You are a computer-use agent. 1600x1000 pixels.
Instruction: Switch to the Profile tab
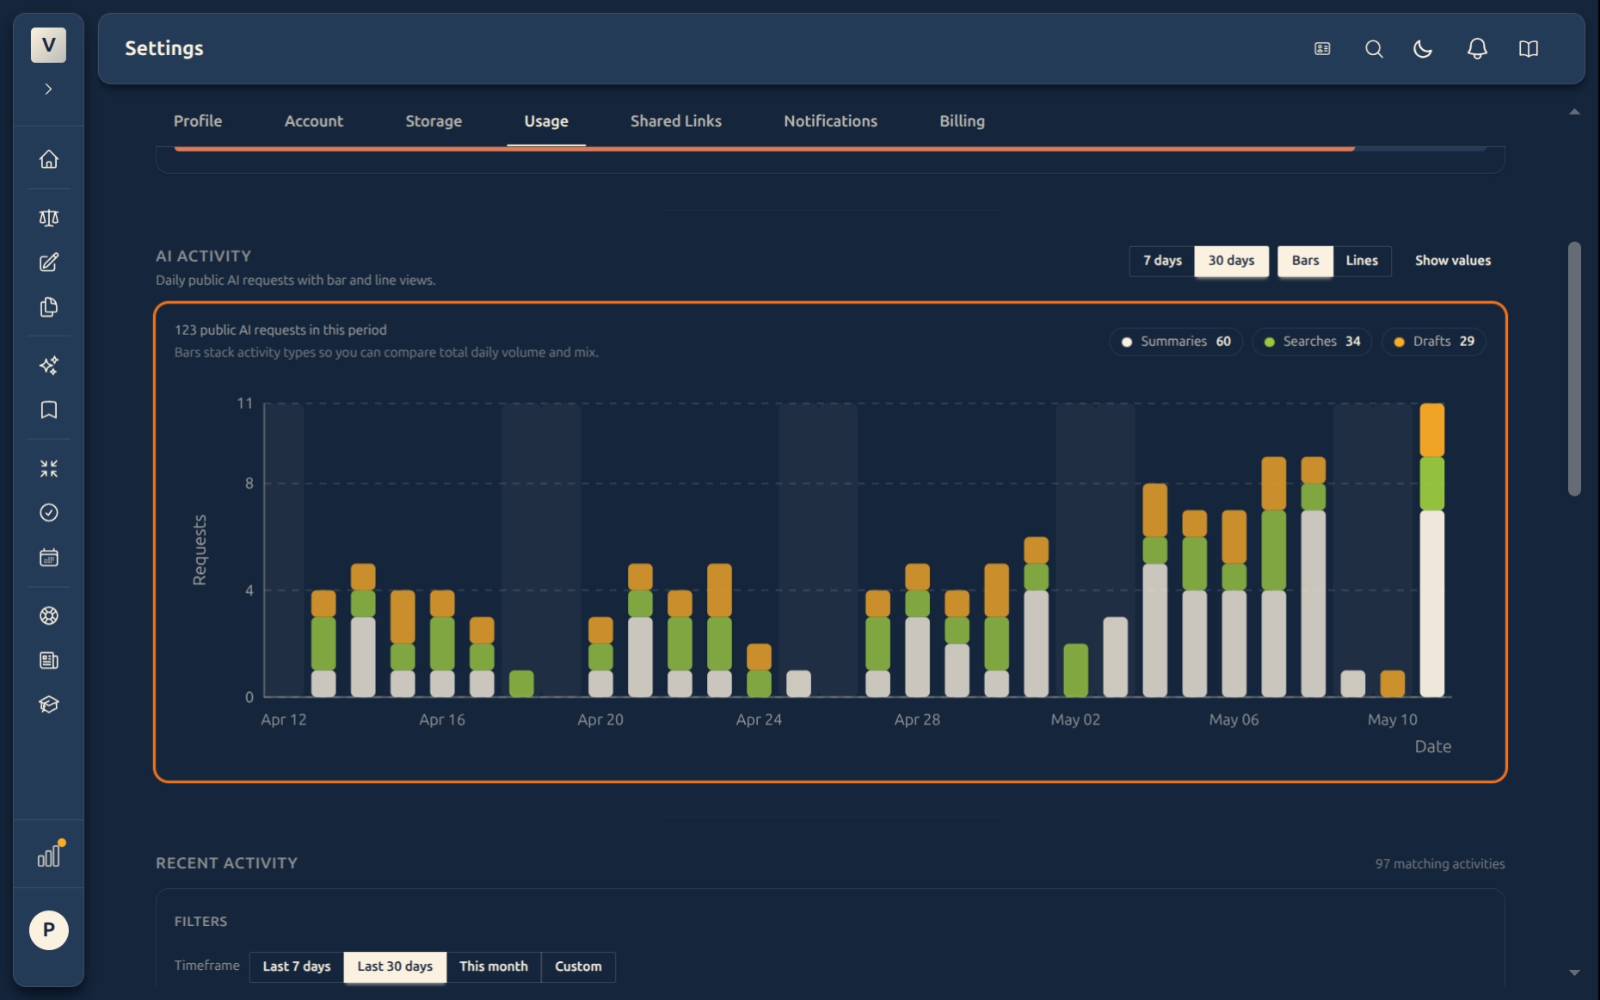[198, 121]
